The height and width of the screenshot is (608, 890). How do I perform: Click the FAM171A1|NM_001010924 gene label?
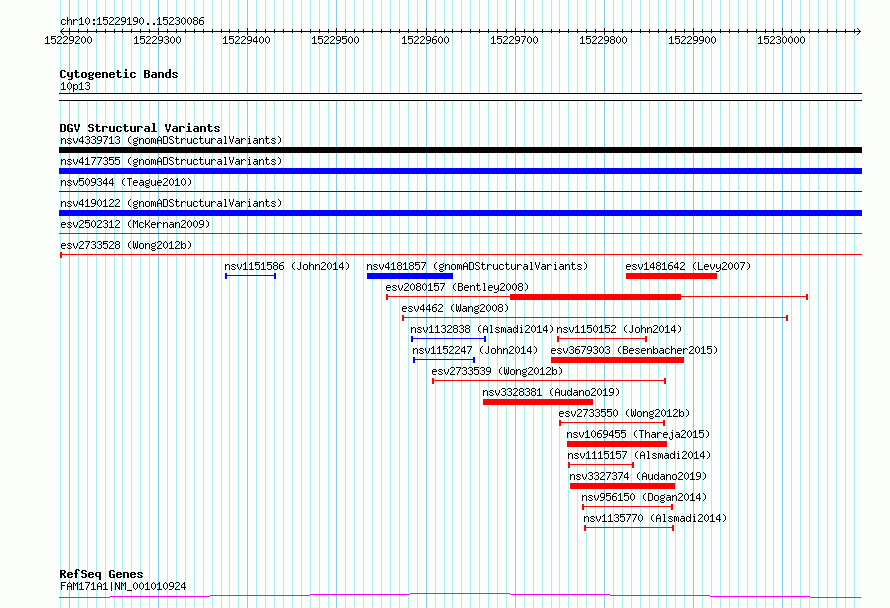pyautogui.click(x=123, y=586)
